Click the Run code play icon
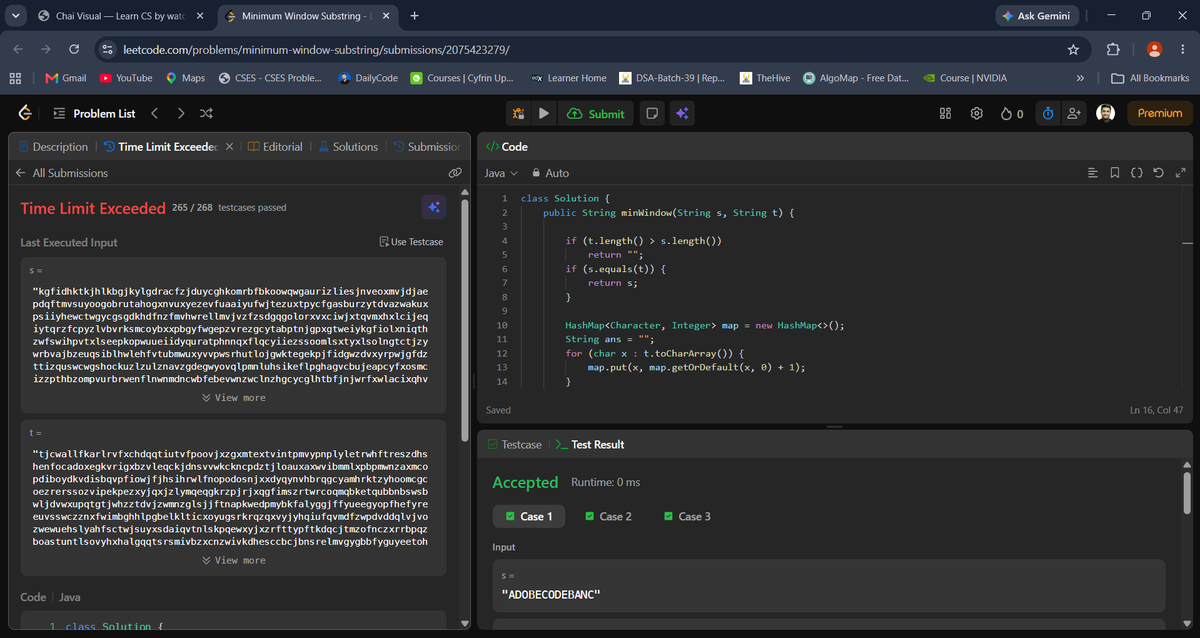1200x638 pixels. click(543, 114)
